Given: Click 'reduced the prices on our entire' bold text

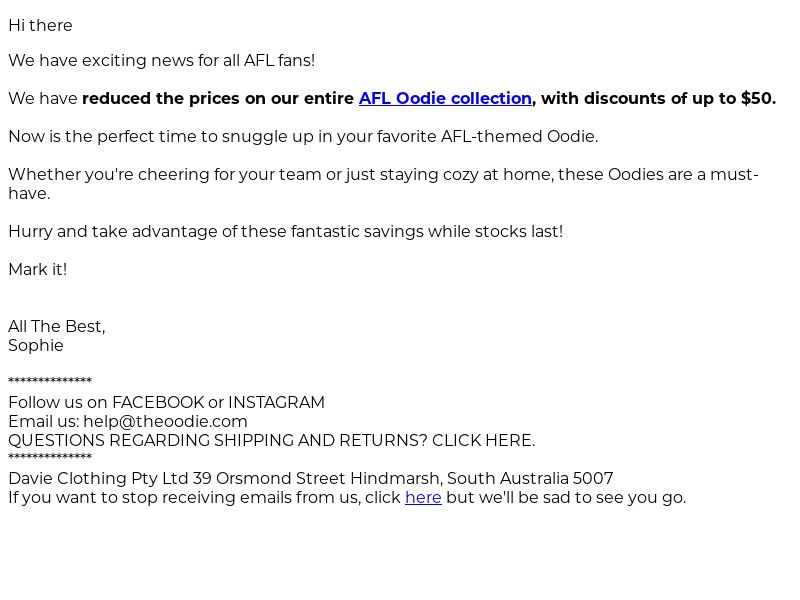Looking at the screenshot, I should [x=218, y=98].
